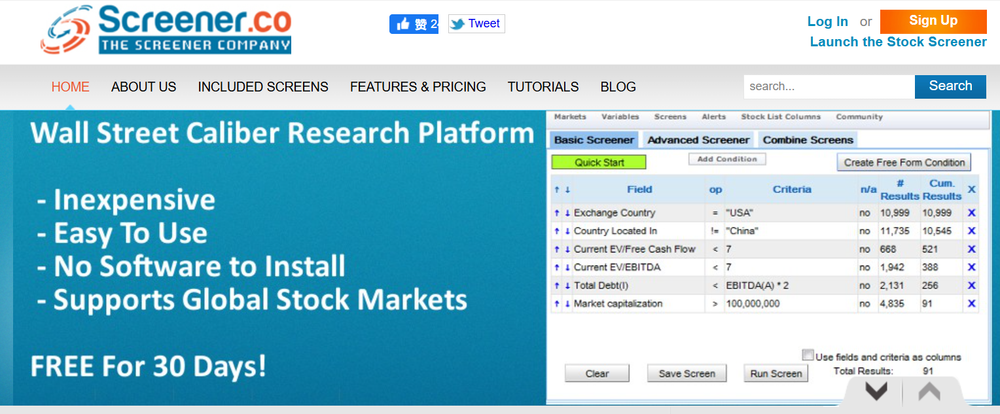Open the ABOUT US page

pos(143,87)
